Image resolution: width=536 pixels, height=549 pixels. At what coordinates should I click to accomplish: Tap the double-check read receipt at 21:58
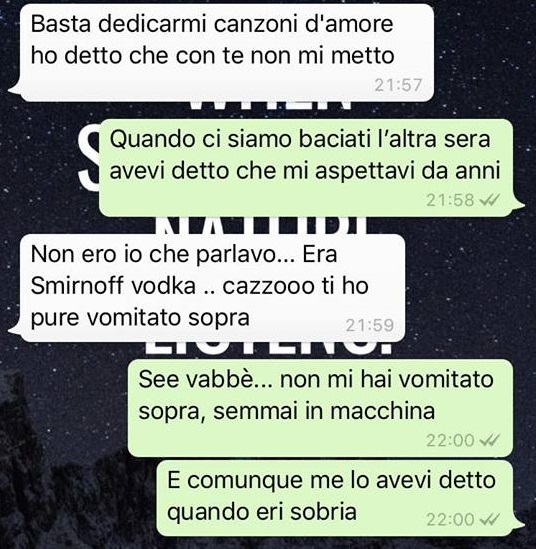(x=489, y=200)
